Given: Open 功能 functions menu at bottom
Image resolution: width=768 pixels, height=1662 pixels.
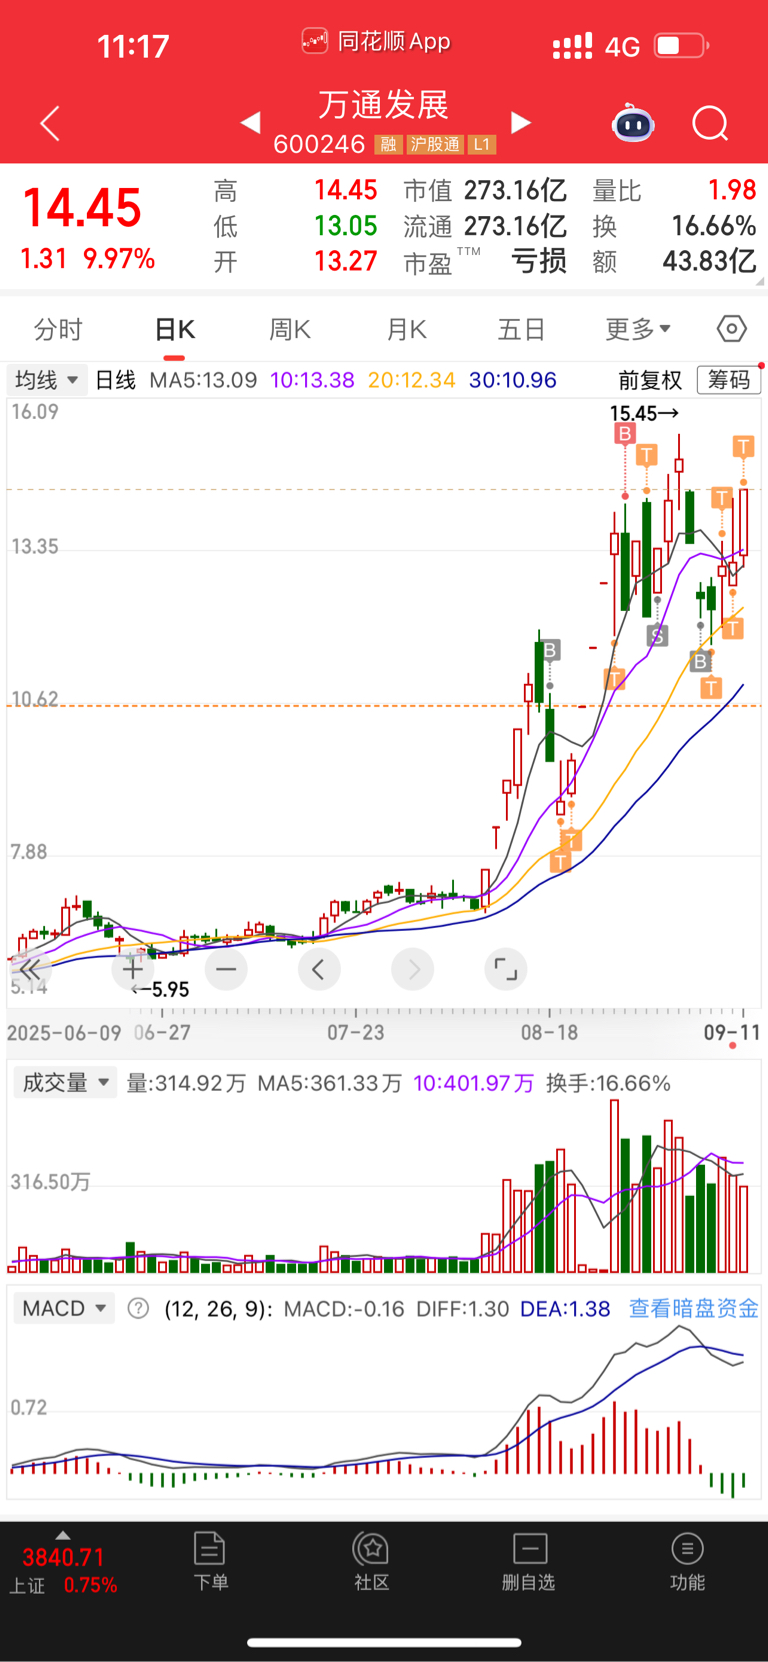Looking at the screenshot, I should pos(687,1561).
